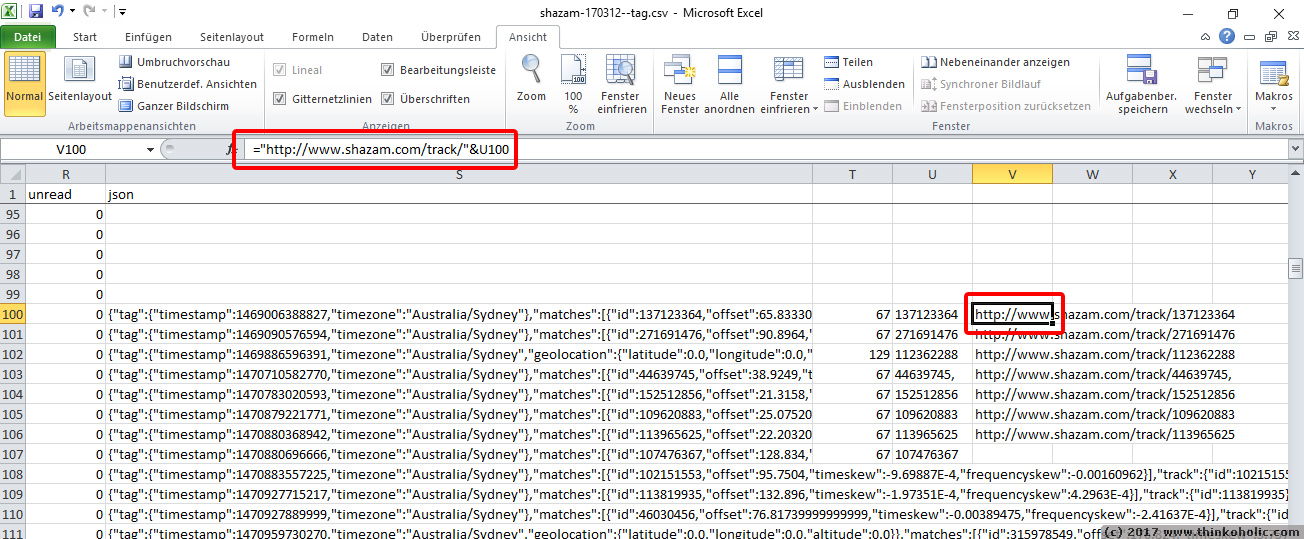
Task: Click Aufgabenber. speichern workspace icon
Action: pos(1143,84)
